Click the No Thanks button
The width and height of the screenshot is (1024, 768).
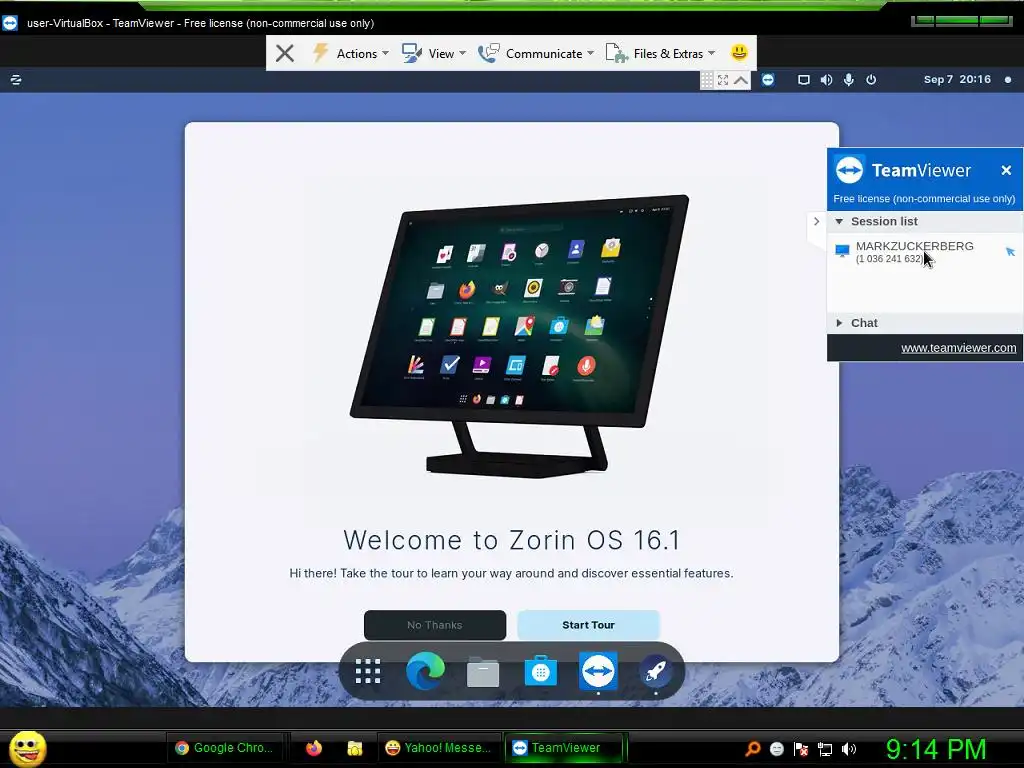tap(435, 625)
